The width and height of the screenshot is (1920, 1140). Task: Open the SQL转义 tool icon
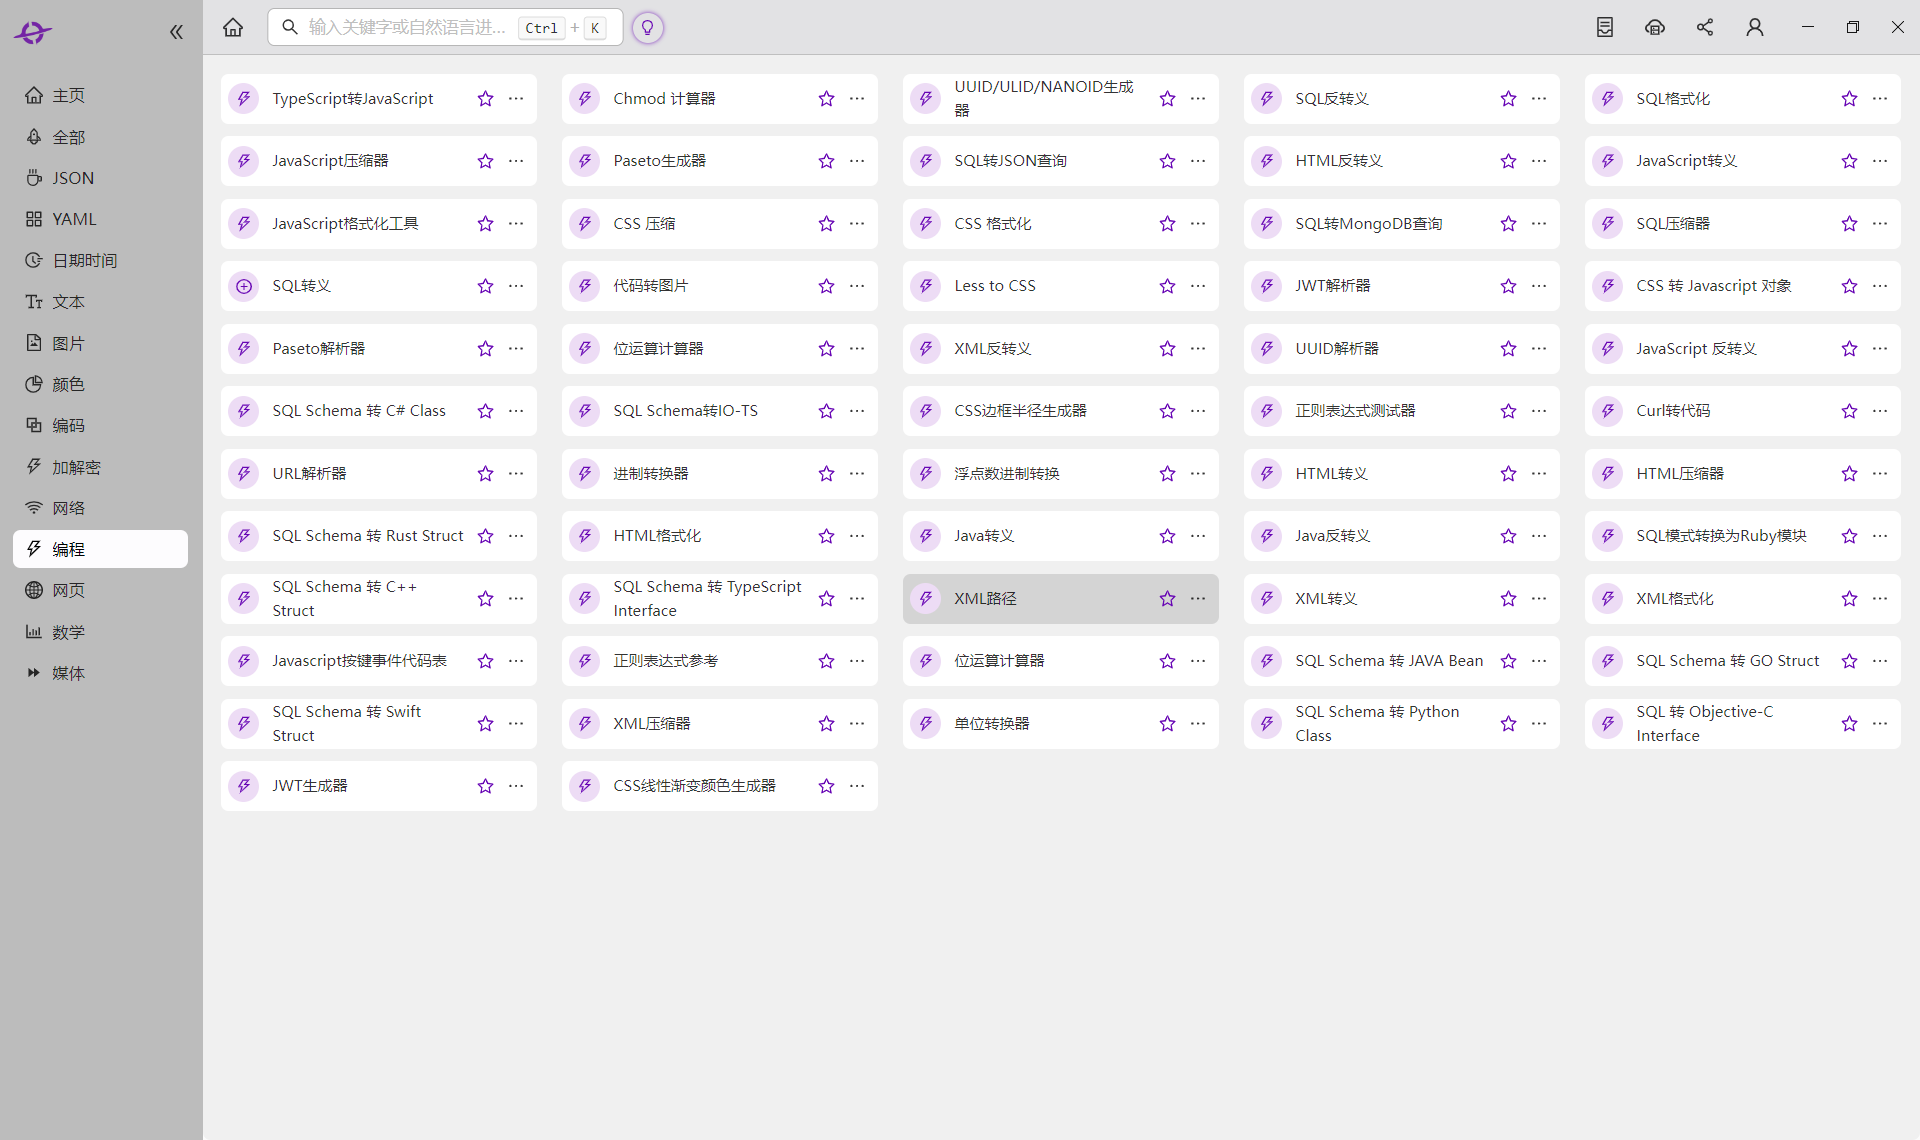click(x=244, y=286)
